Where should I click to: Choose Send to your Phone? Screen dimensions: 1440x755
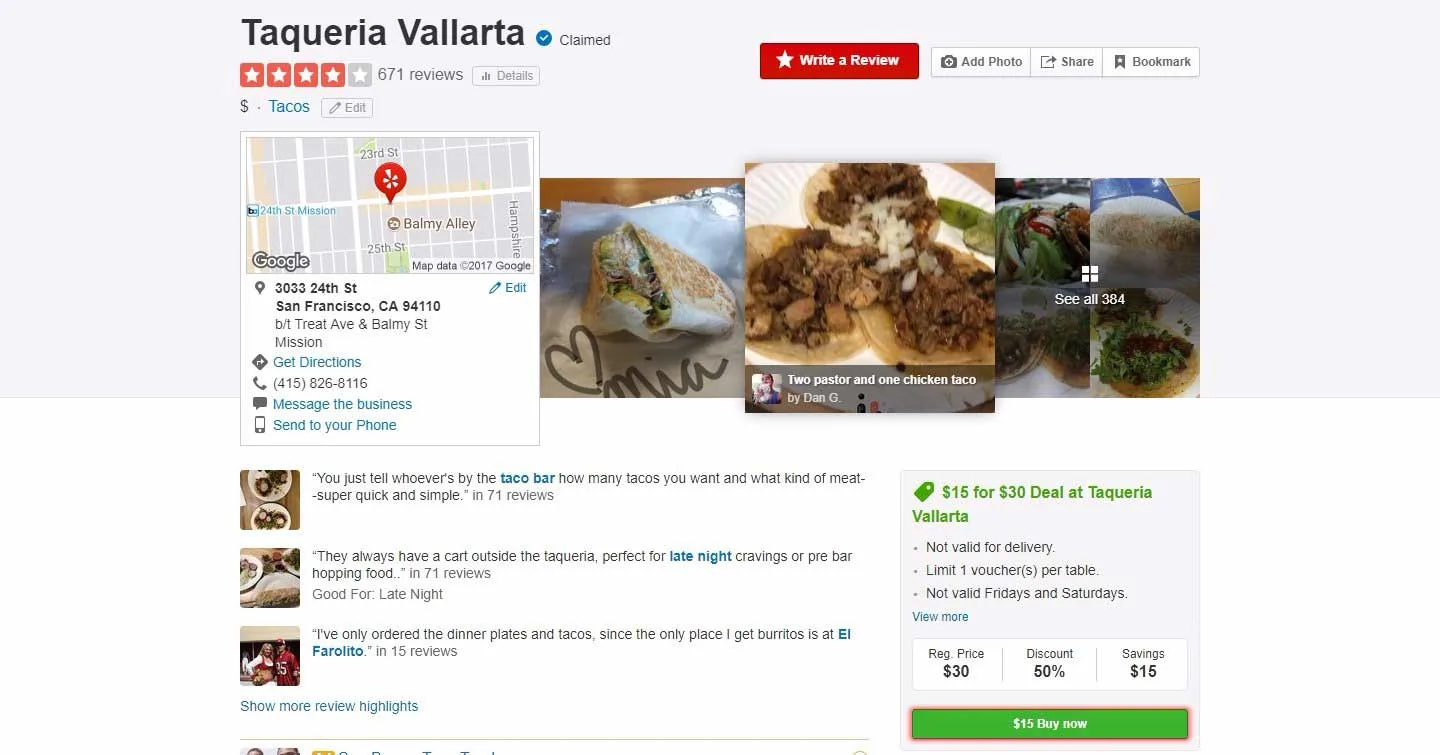pos(334,425)
